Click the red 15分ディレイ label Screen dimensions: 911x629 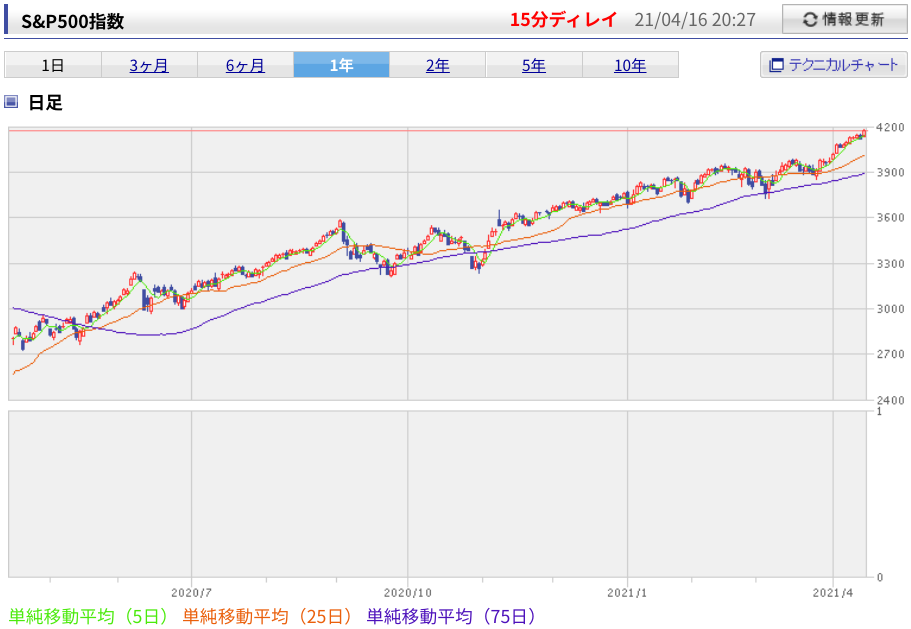(563, 20)
